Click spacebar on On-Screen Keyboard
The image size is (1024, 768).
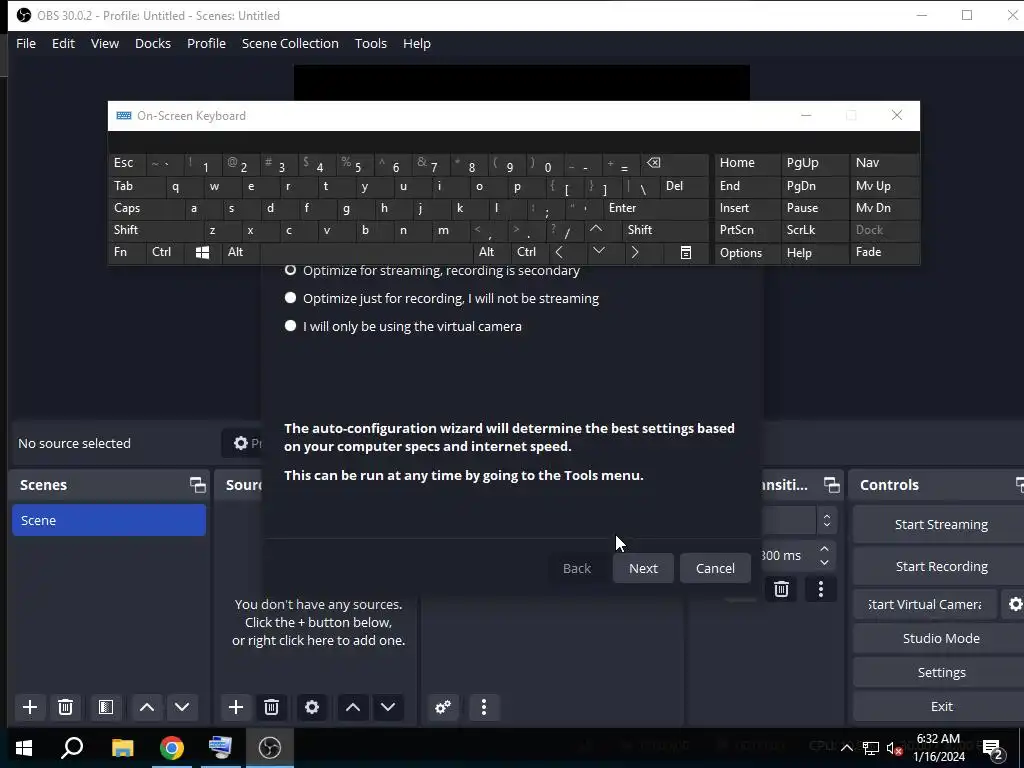[366, 253]
